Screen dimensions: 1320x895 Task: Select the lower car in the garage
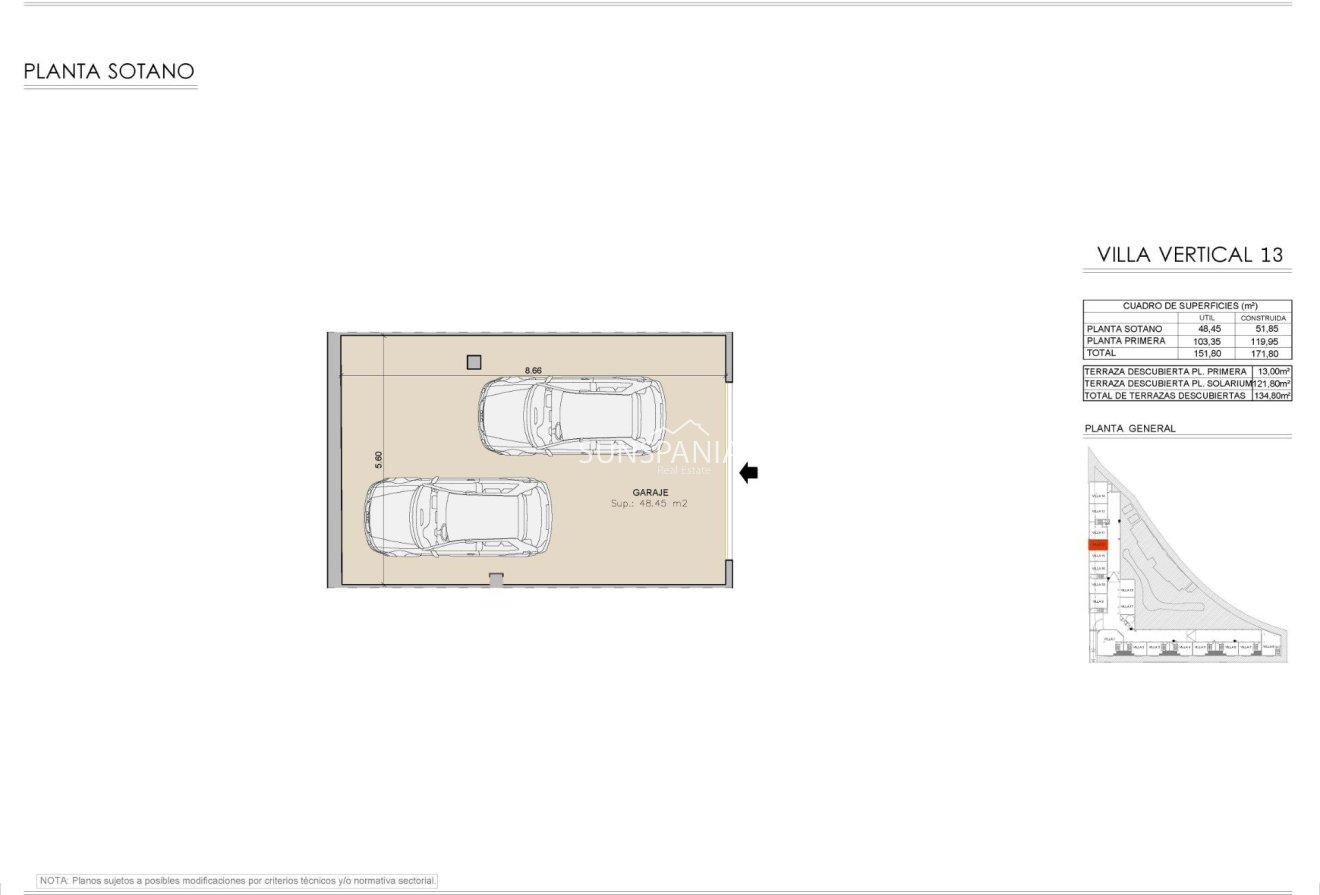click(x=457, y=517)
